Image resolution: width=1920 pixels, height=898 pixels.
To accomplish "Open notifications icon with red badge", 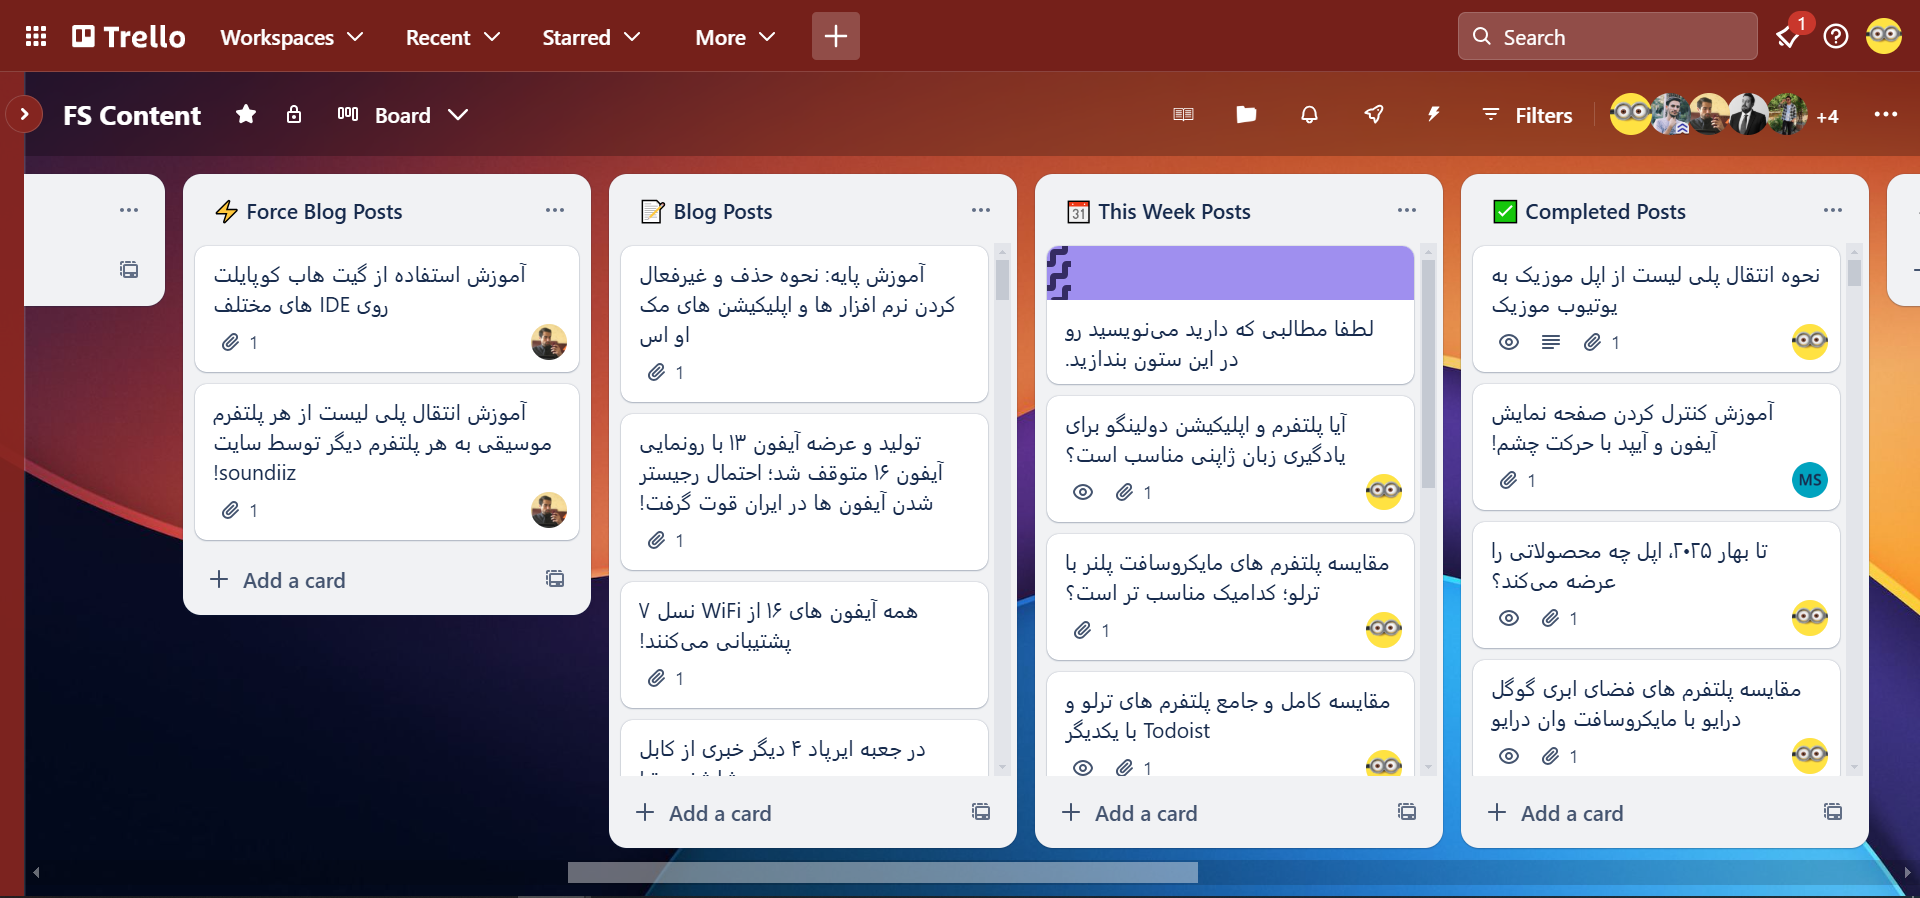I will click(x=1789, y=36).
